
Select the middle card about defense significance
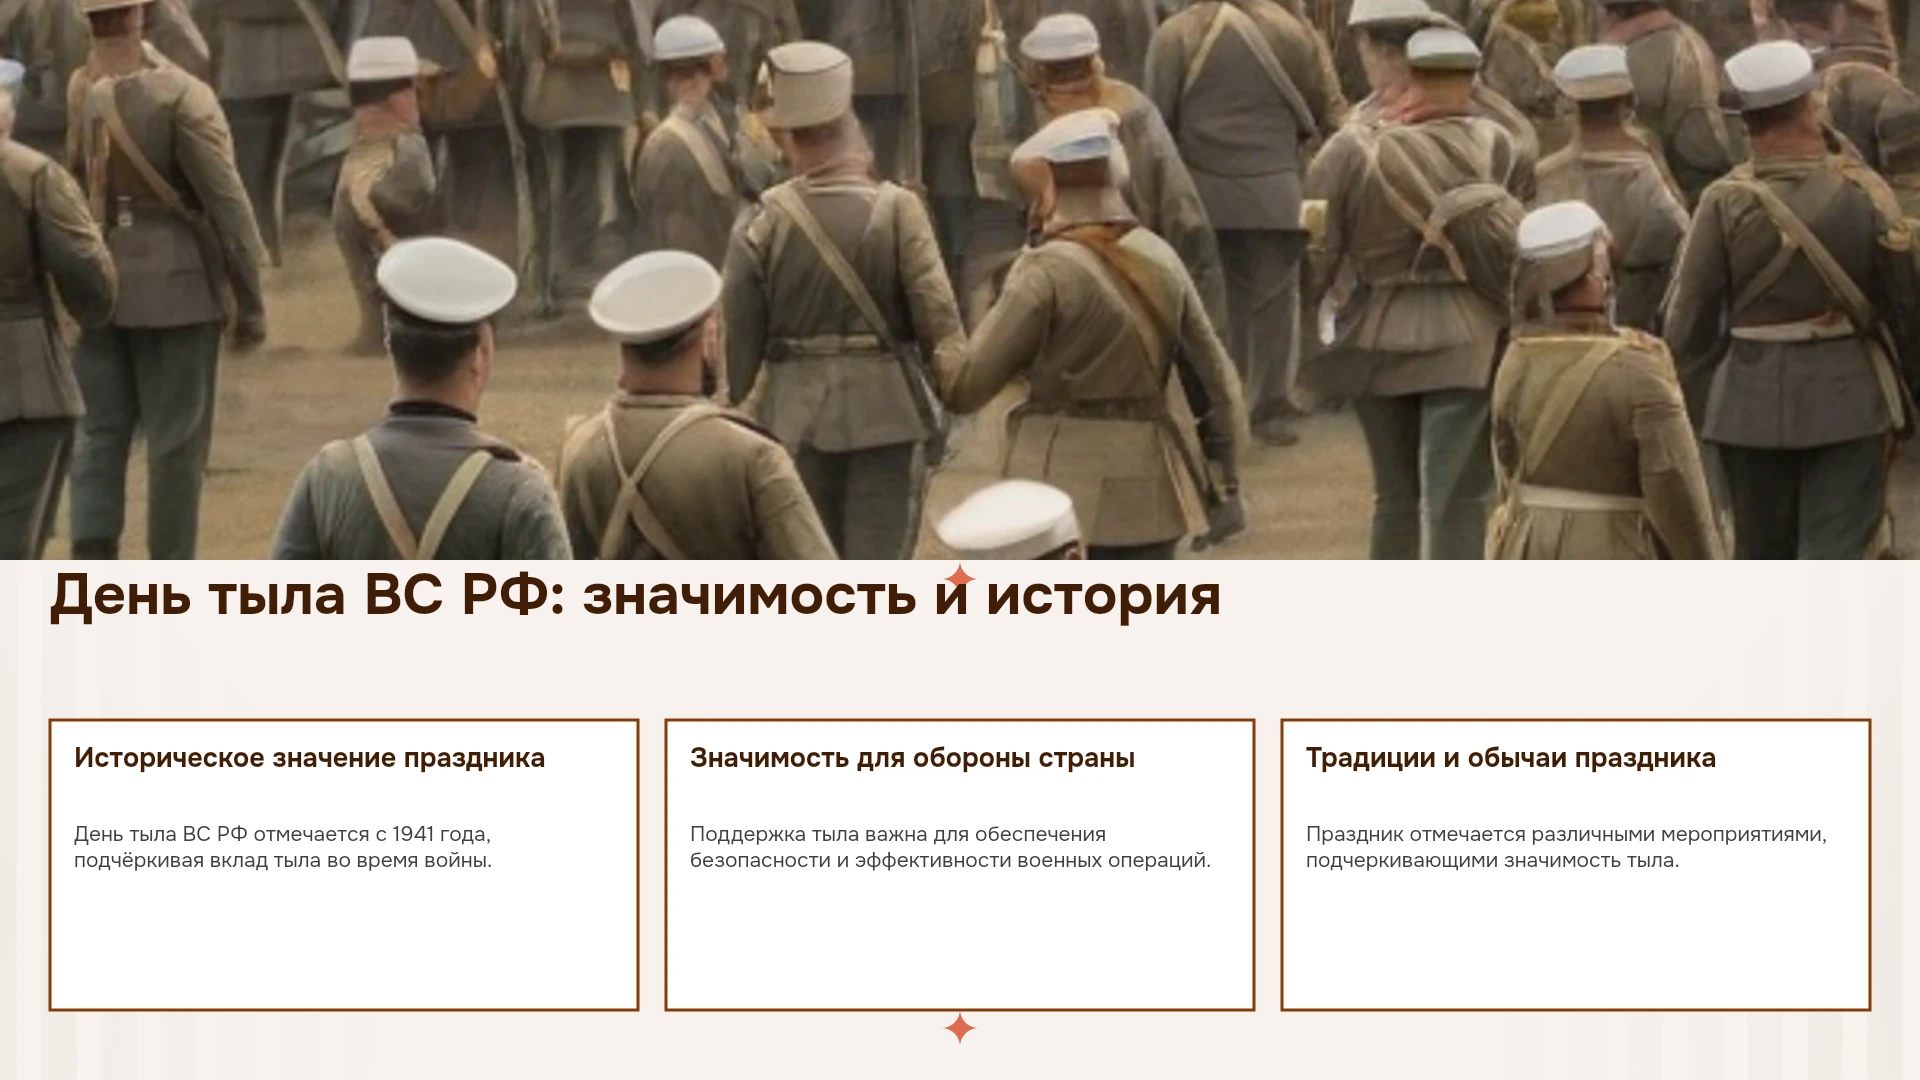click(960, 865)
